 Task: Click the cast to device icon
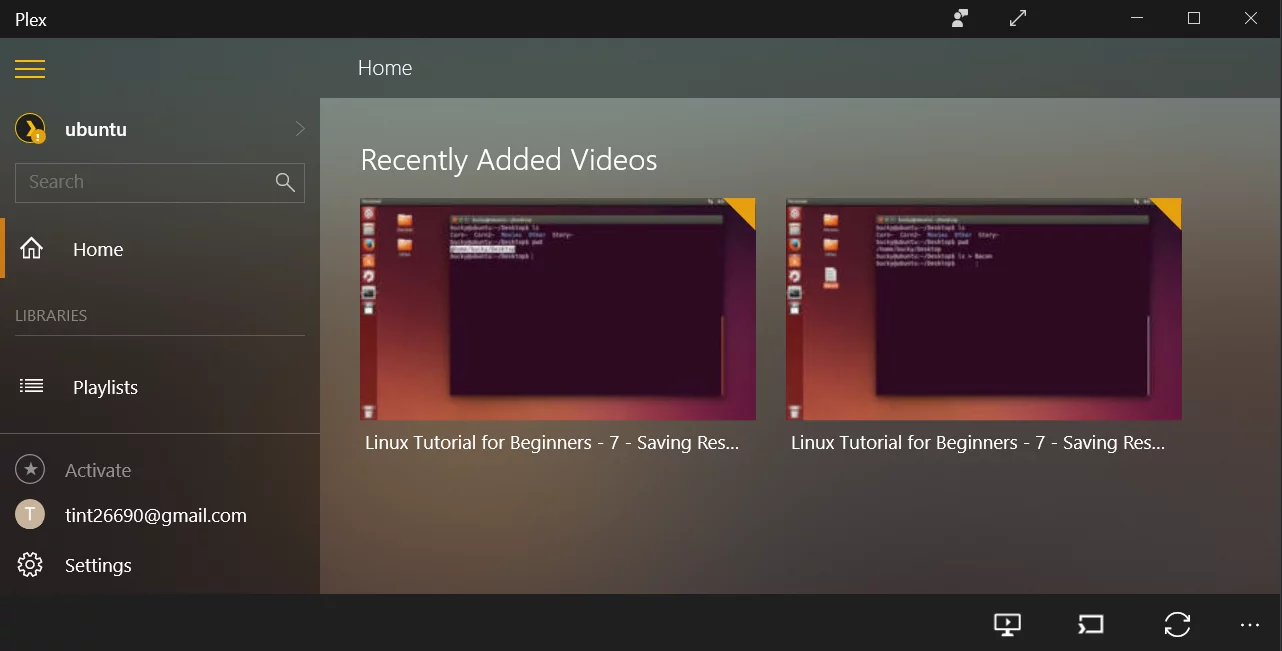1091,625
